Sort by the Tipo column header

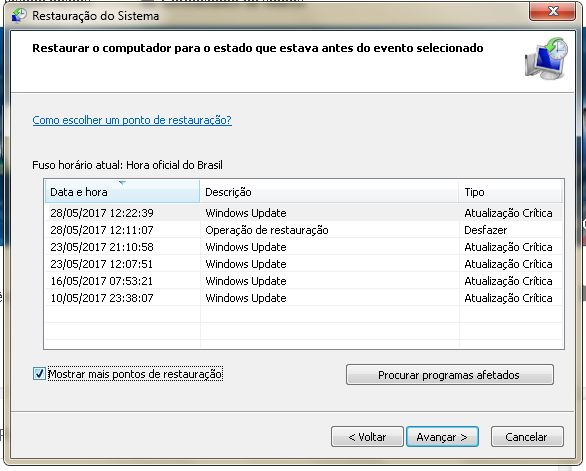[511, 192]
